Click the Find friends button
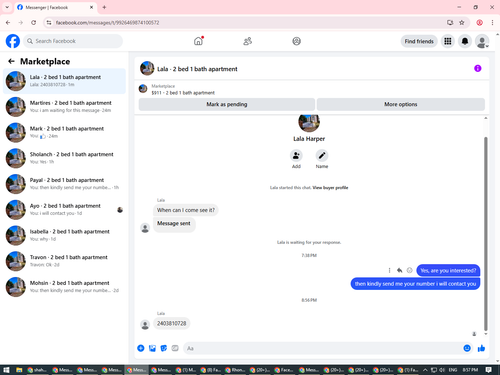Viewport: 500px width, 375px height. [419, 41]
